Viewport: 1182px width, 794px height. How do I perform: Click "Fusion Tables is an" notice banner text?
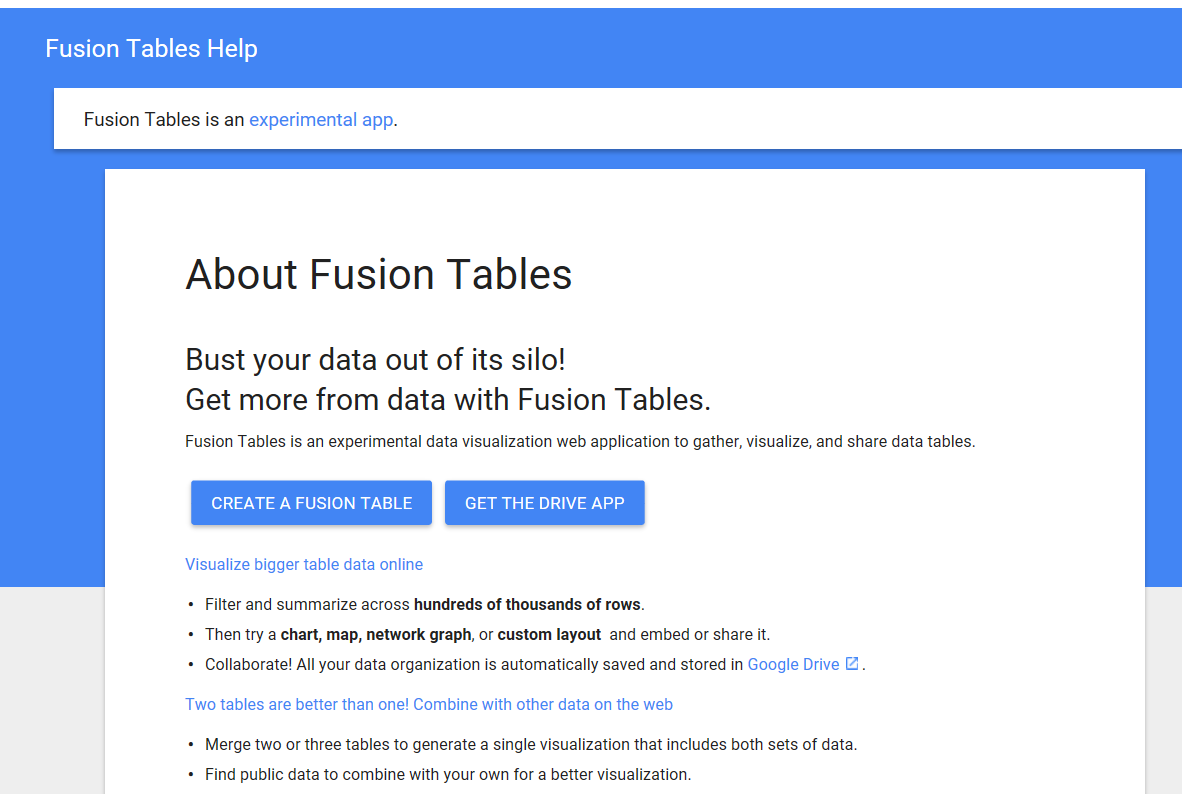pyautogui.click(x=164, y=120)
